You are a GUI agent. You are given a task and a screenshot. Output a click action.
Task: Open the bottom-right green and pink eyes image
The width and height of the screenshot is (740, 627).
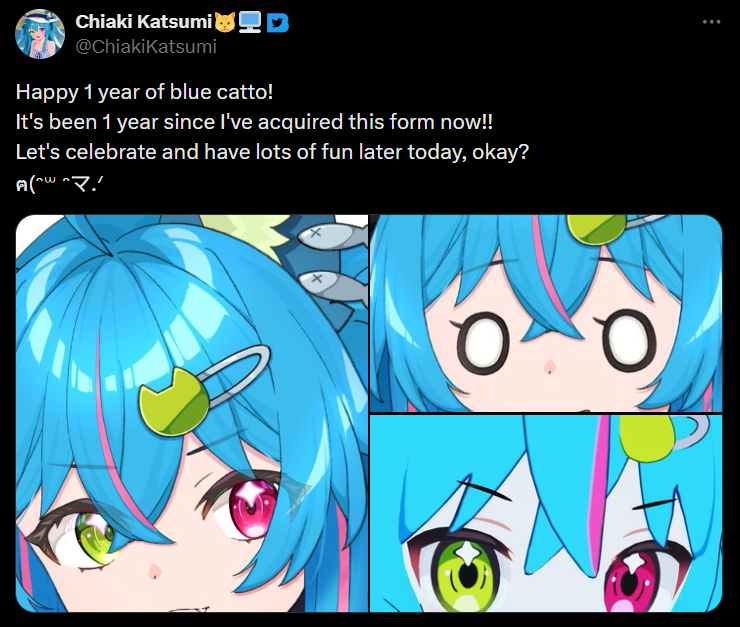tap(546, 513)
